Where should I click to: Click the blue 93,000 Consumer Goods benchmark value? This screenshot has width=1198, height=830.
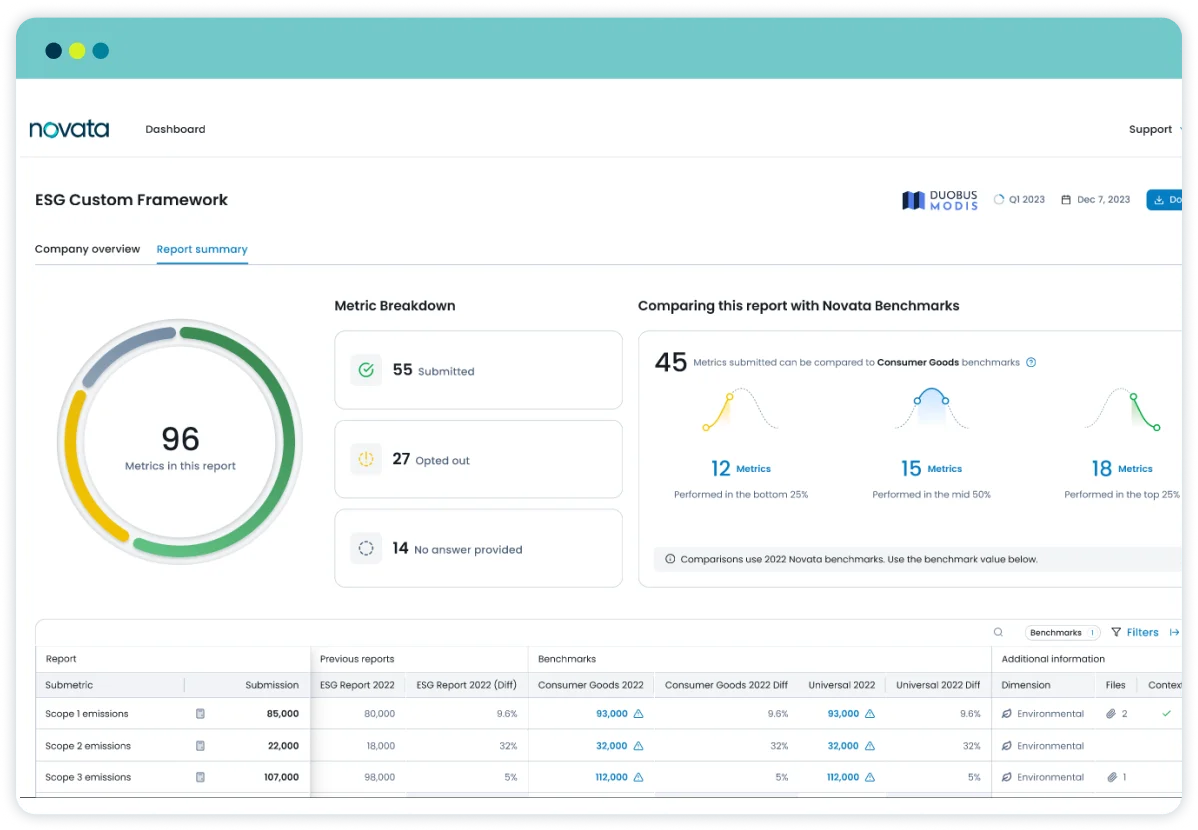click(612, 714)
